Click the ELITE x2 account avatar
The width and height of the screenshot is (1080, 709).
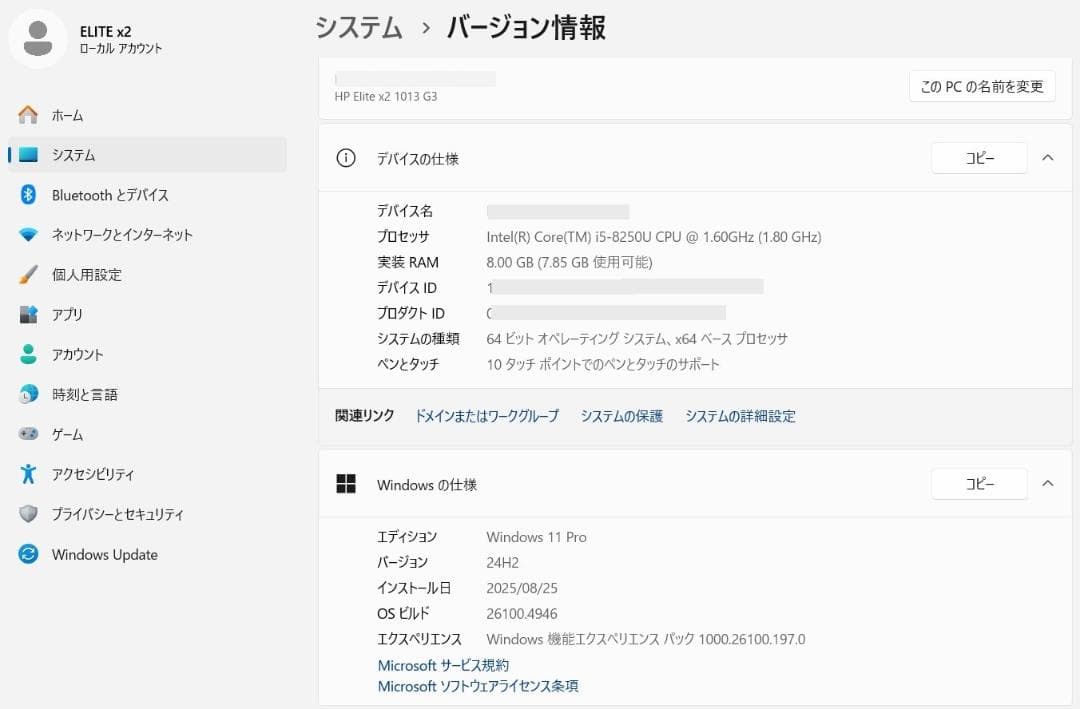[38, 38]
